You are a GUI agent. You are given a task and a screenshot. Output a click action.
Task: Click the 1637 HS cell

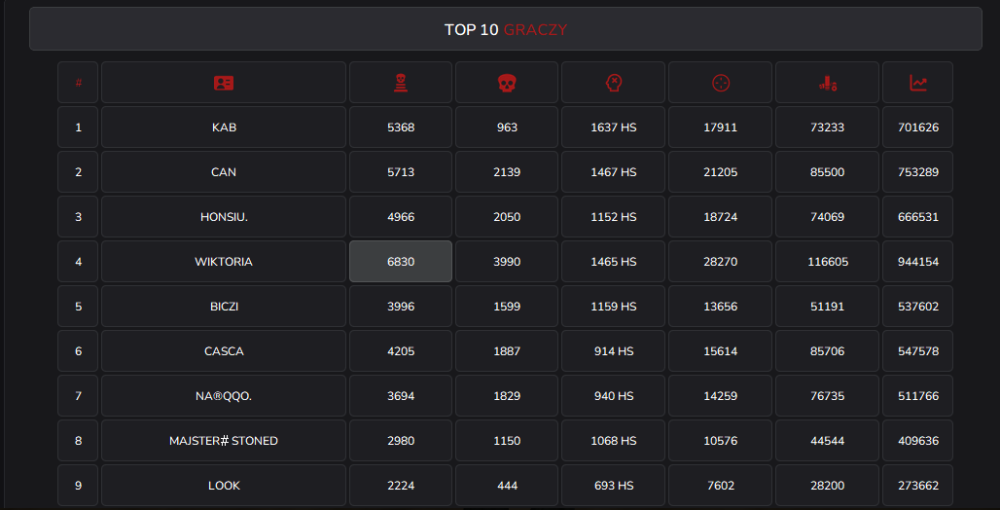pyautogui.click(x=613, y=128)
